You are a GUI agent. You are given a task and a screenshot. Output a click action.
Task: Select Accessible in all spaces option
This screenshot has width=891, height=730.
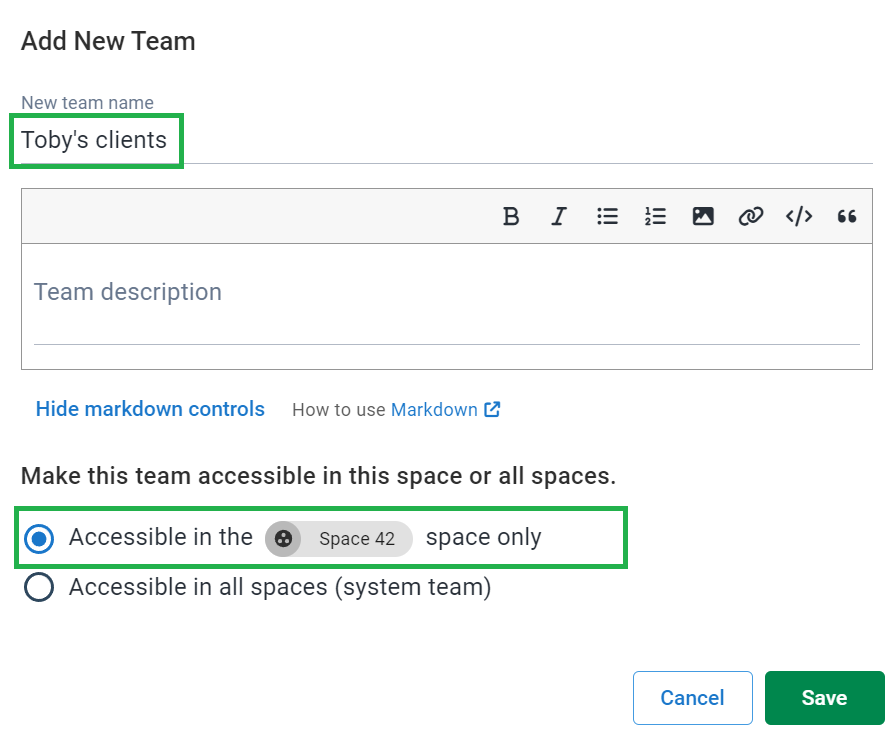[x=39, y=587]
